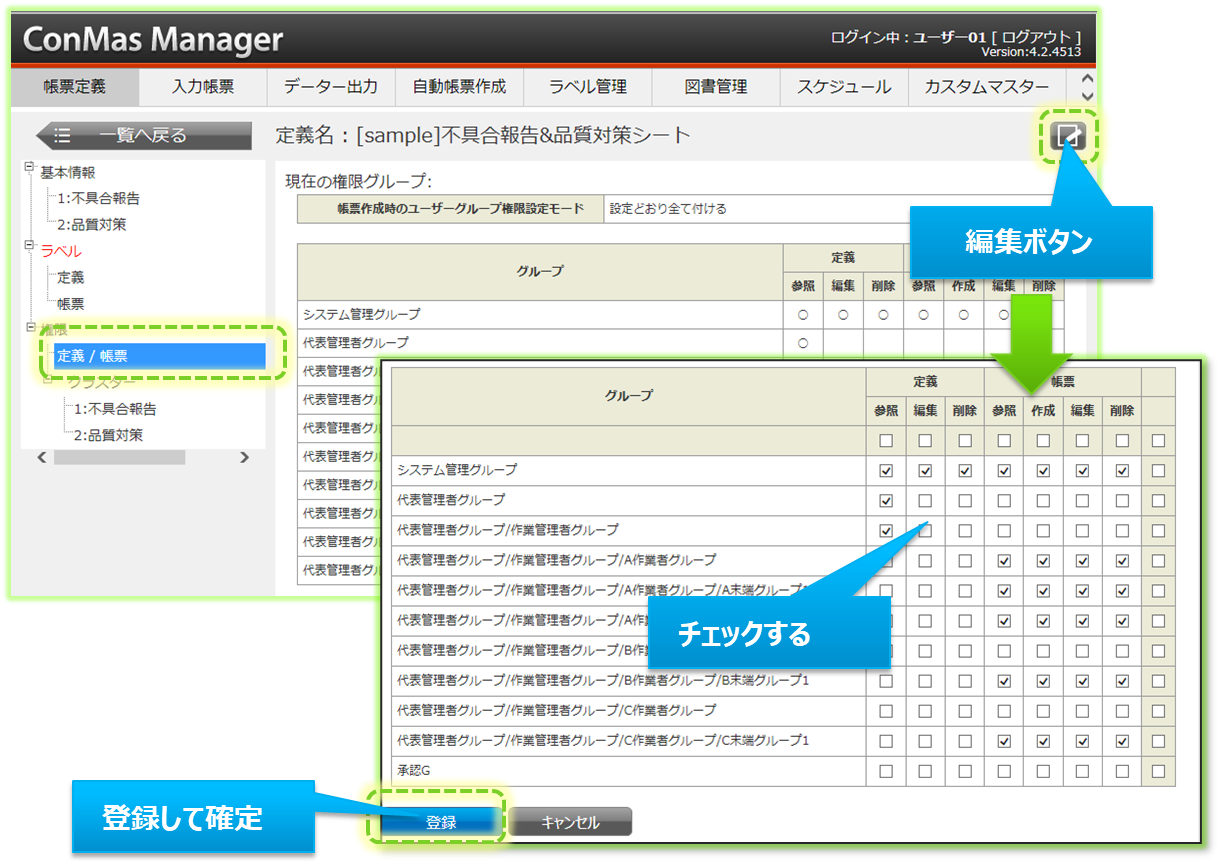Check 定義 編集 box for 代表管理者グループ
The width and height of the screenshot is (1225, 867).
(925, 500)
